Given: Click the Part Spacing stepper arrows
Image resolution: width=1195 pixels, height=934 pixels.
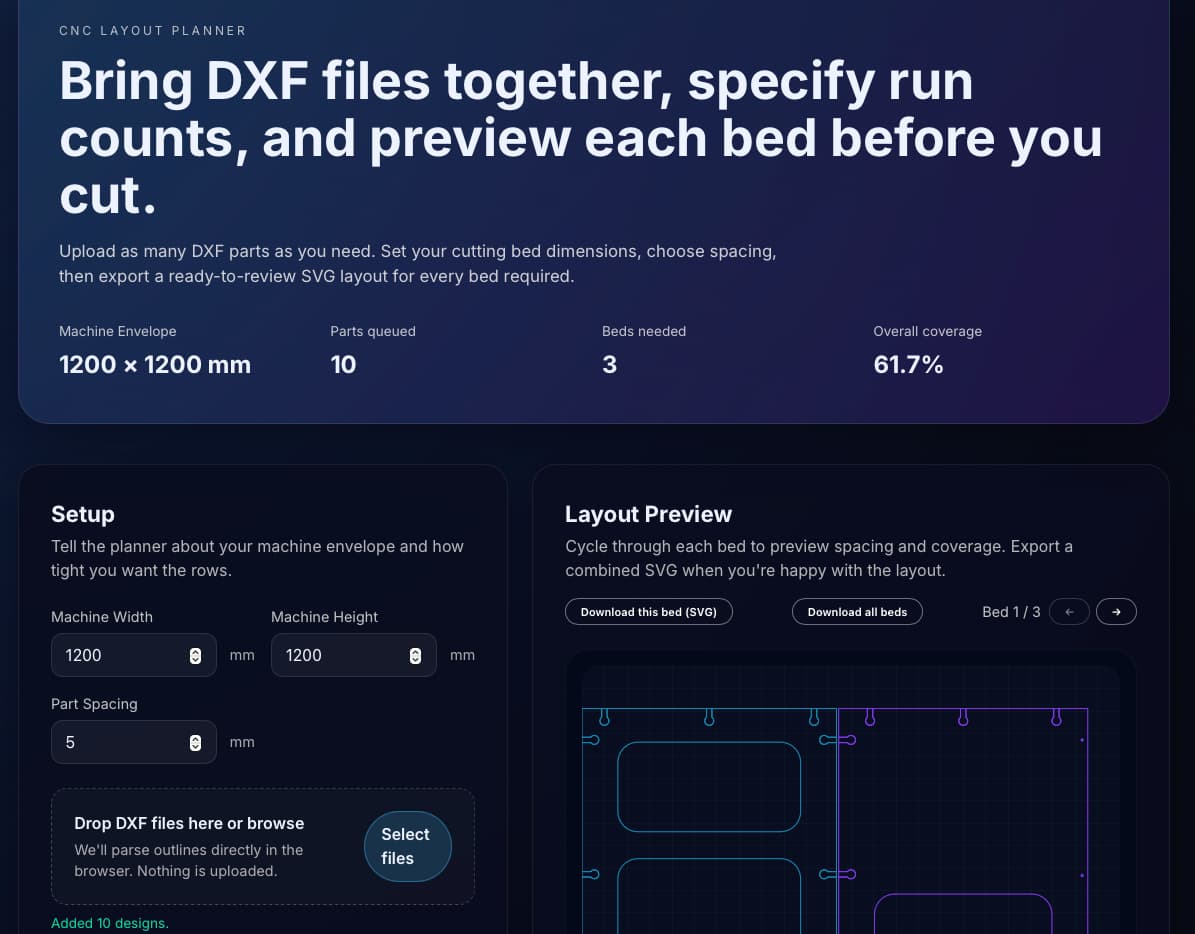Looking at the screenshot, I should point(195,743).
